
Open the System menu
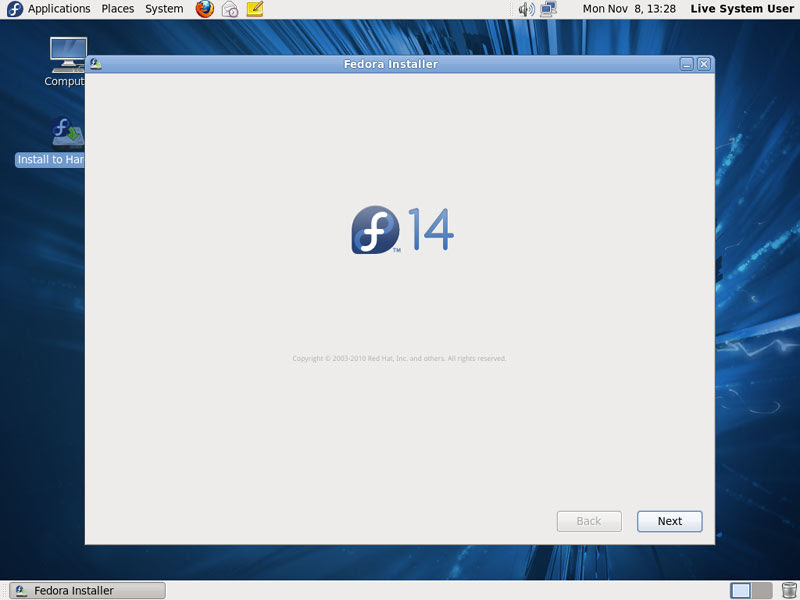tap(164, 9)
